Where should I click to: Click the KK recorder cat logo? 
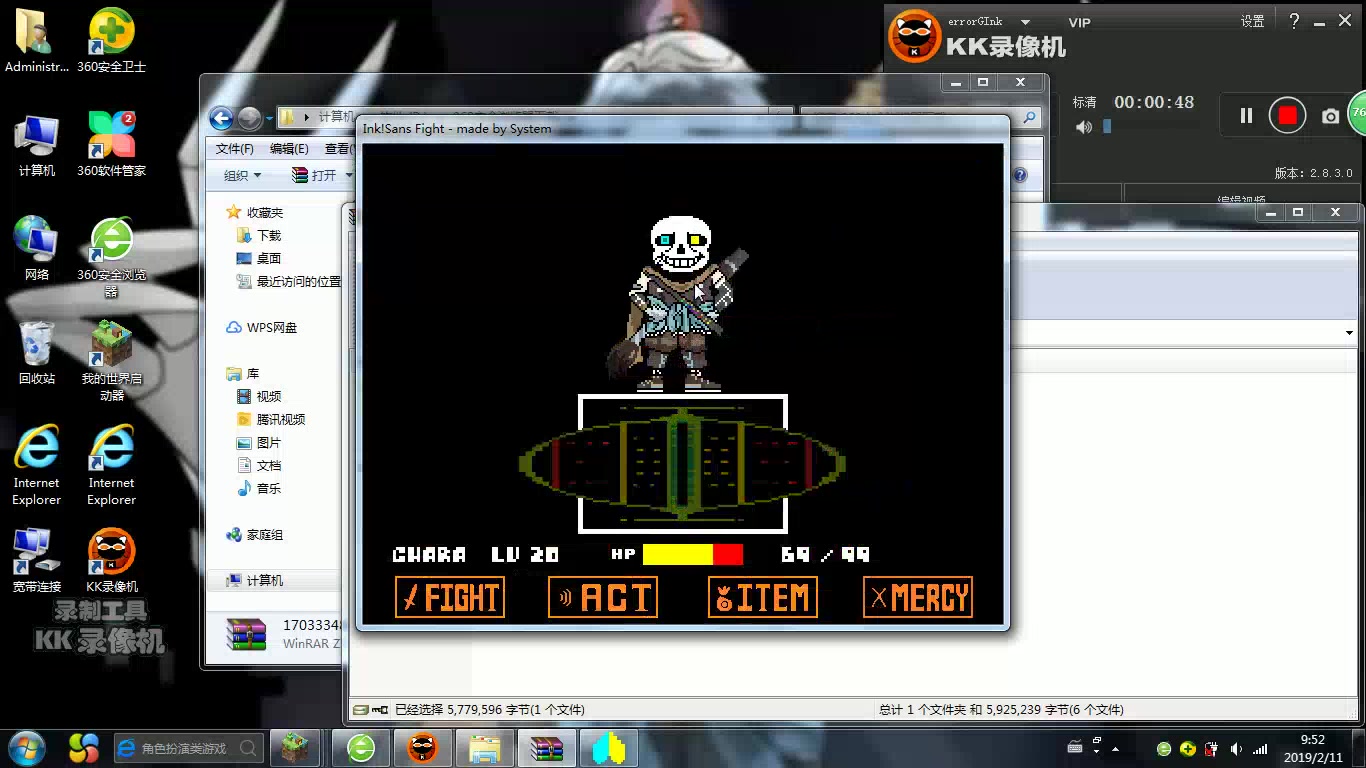click(x=915, y=36)
